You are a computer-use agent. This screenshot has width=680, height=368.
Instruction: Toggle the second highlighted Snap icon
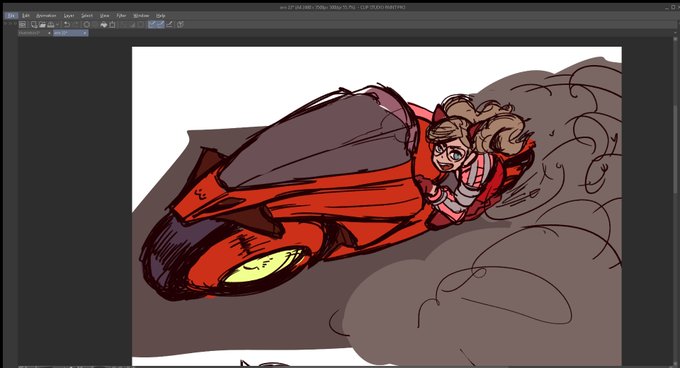[160, 25]
